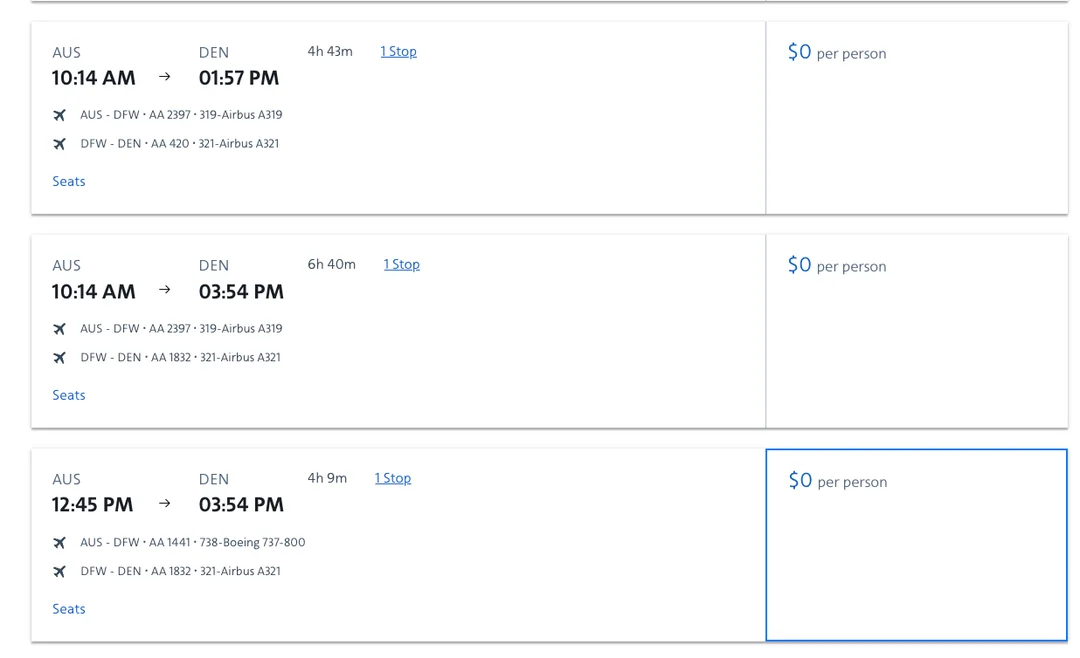
Task: Click plane icon beside the AA 420 segment
Action: [59, 144]
